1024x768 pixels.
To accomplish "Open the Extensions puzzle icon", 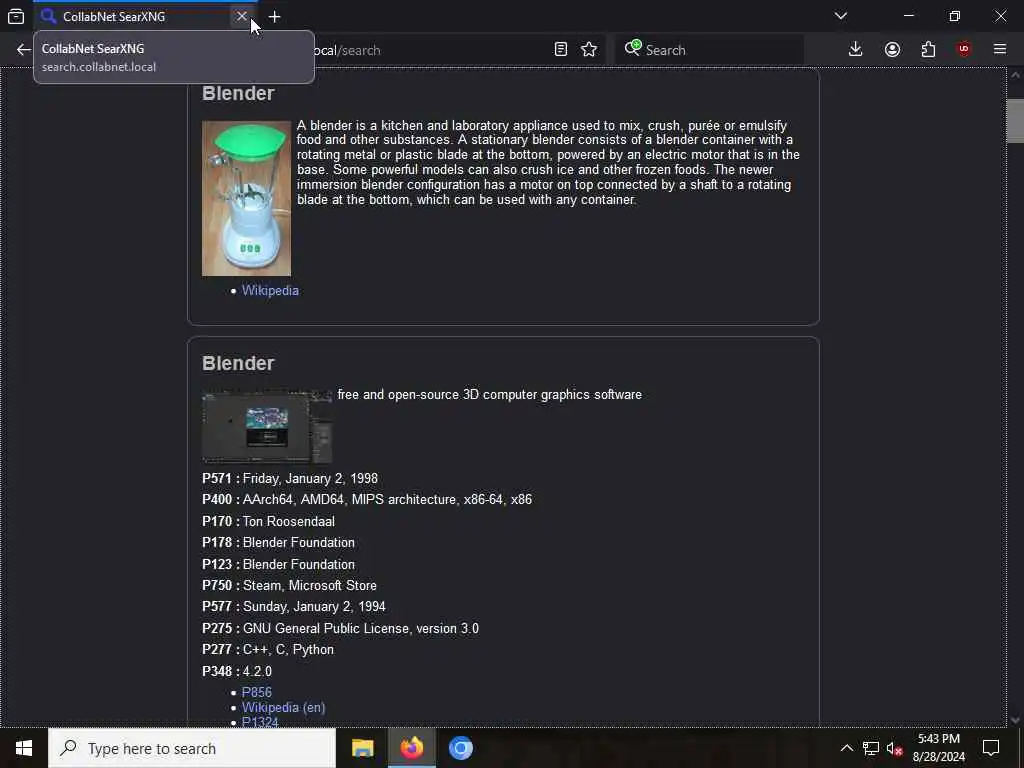I will click(x=928, y=50).
